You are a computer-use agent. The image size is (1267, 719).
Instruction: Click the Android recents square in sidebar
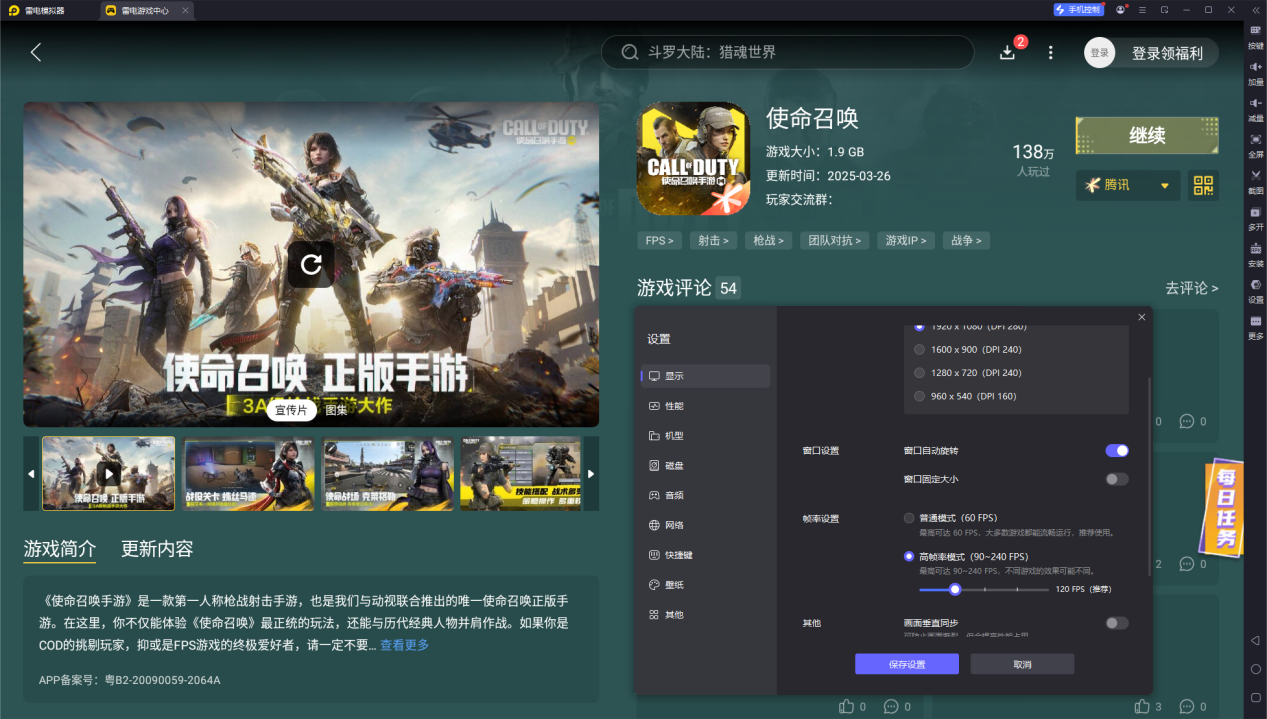click(1256, 697)
